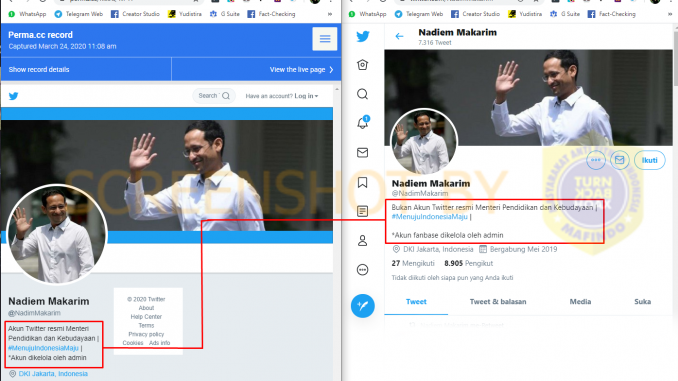678x381 pixels.
Task: Open Lists icon in Twitter sidebar
Action: [x=362, y=211]
